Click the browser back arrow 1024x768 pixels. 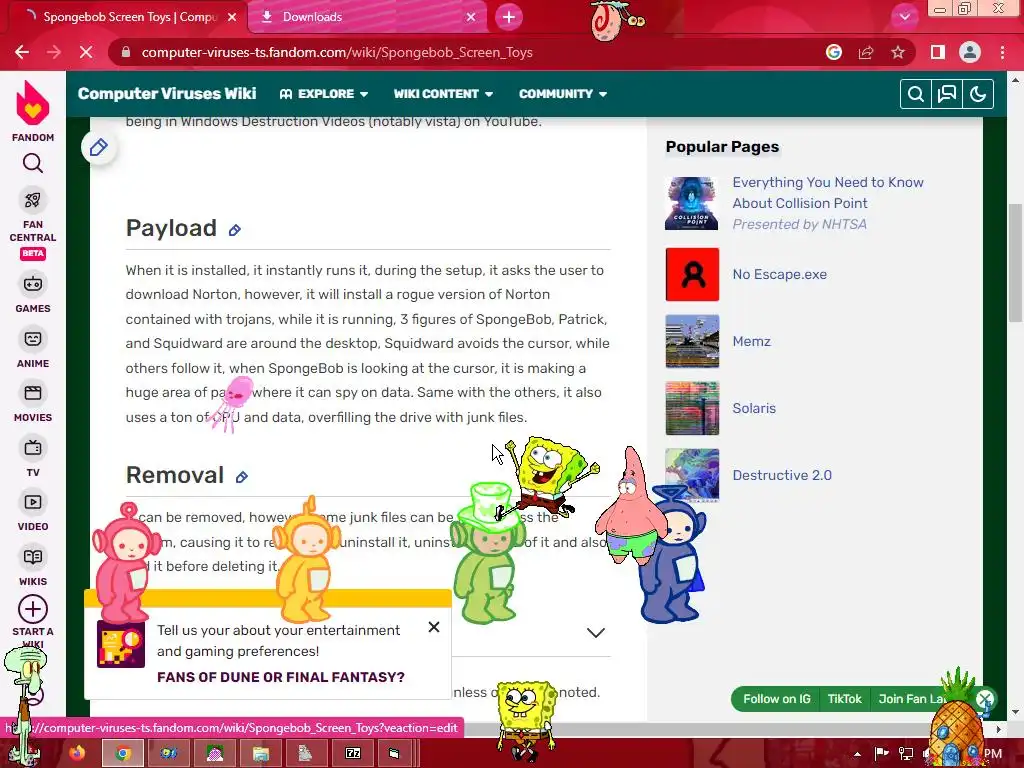pyautogui.click(x=22, y=52)
